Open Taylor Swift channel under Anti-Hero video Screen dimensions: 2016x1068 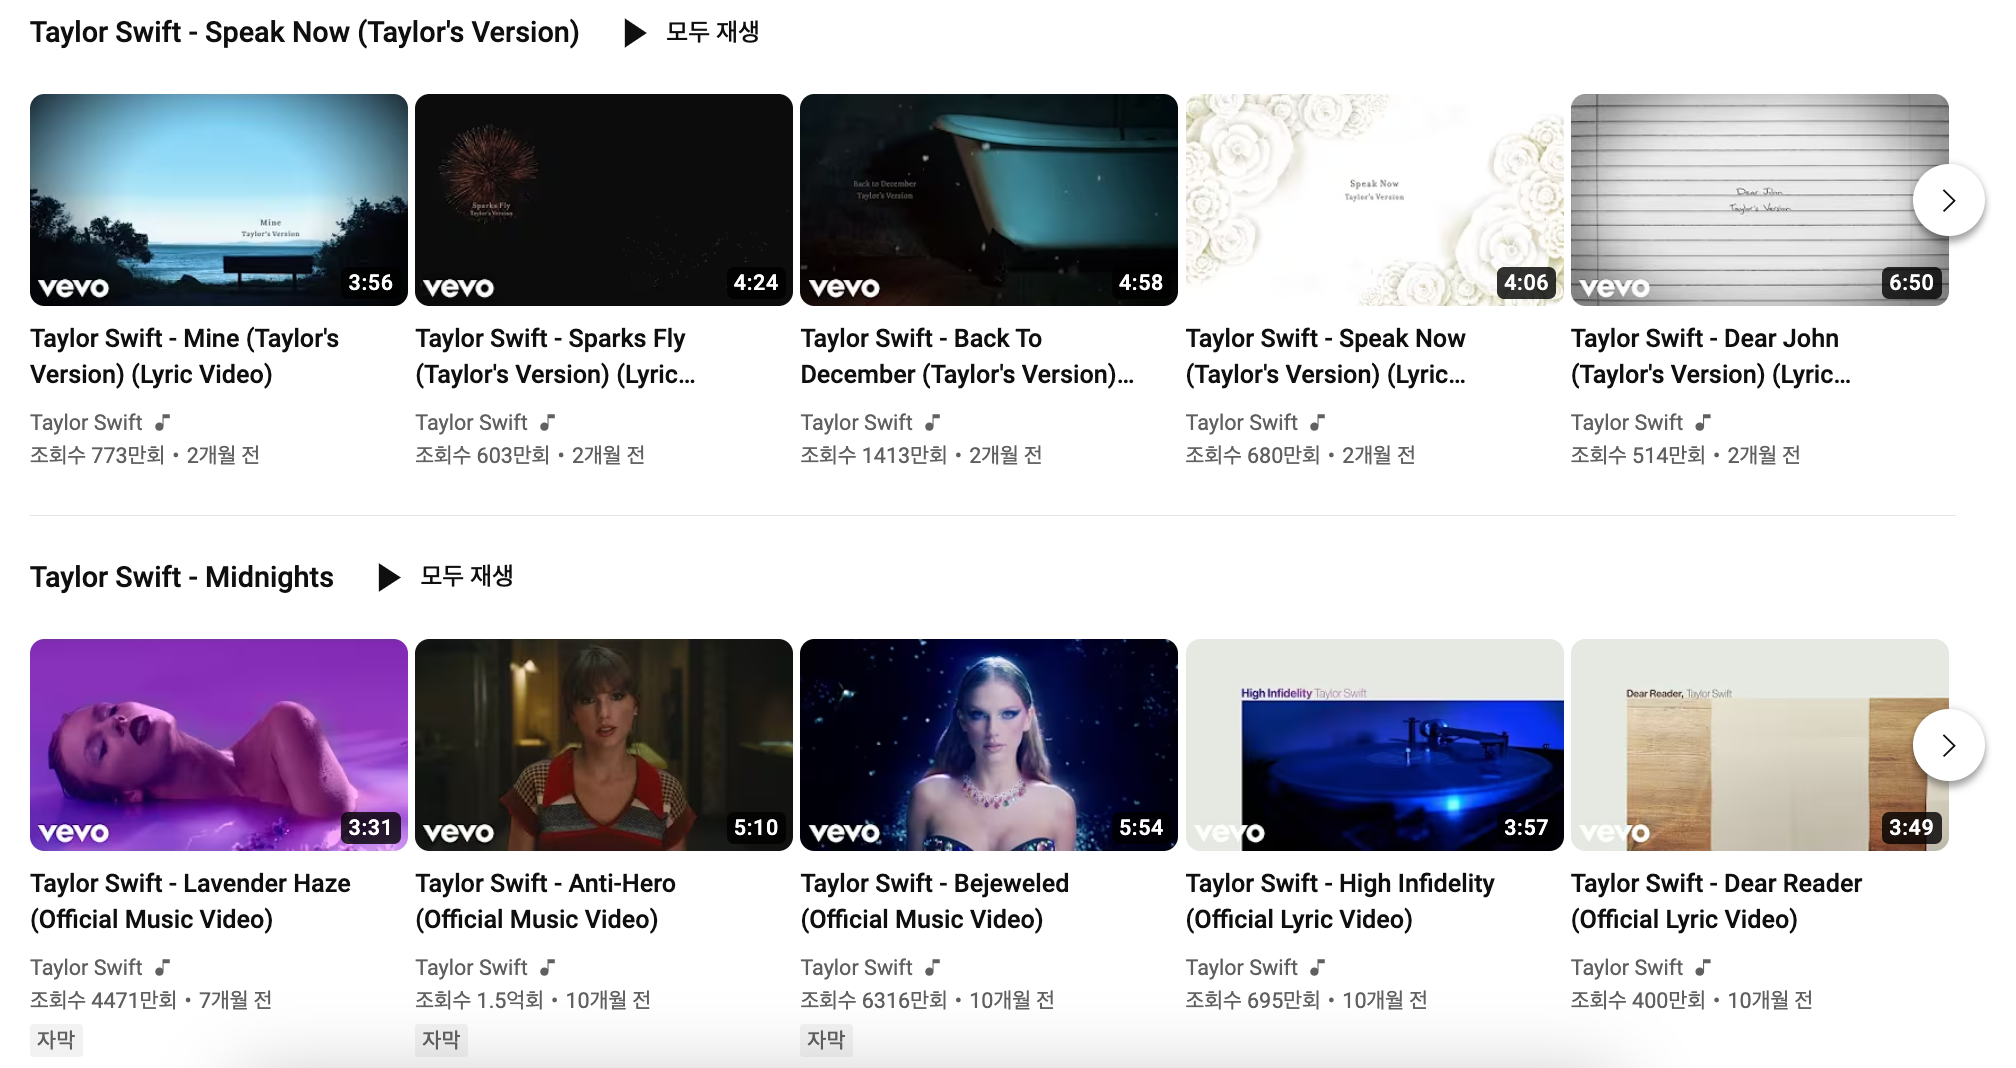click(x=471, y=967)
